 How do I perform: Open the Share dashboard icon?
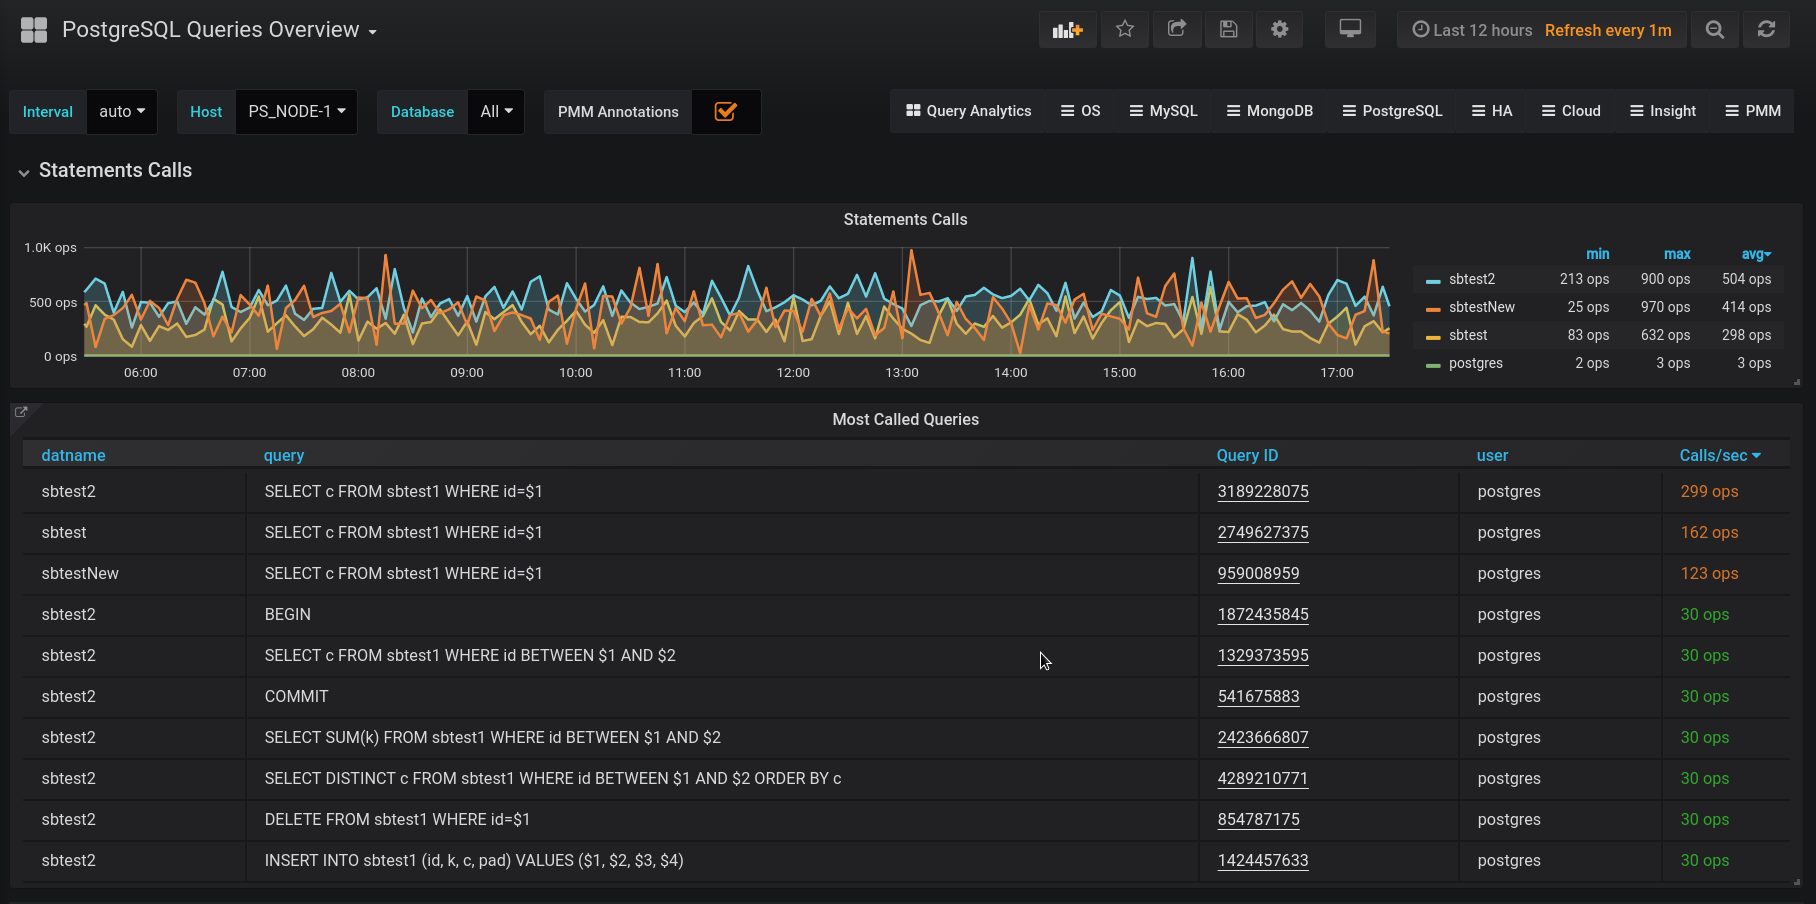pos(1177,30)
